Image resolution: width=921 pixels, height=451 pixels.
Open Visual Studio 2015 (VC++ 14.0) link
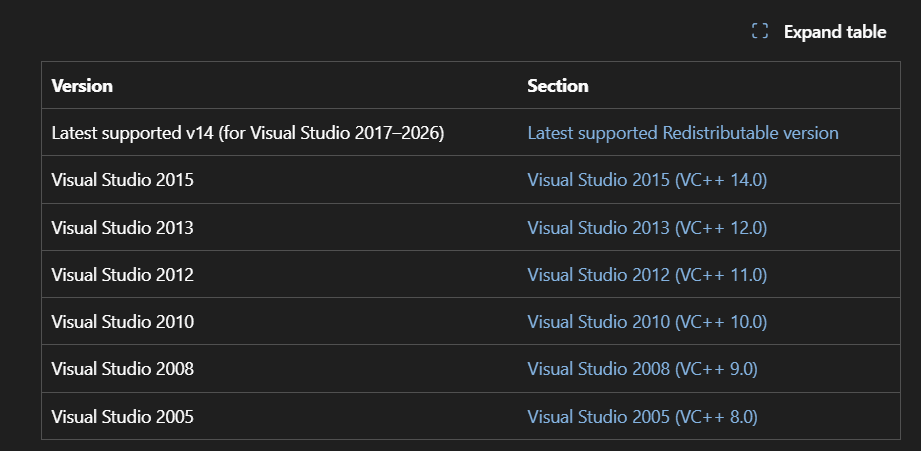click(x=647, y=180)
